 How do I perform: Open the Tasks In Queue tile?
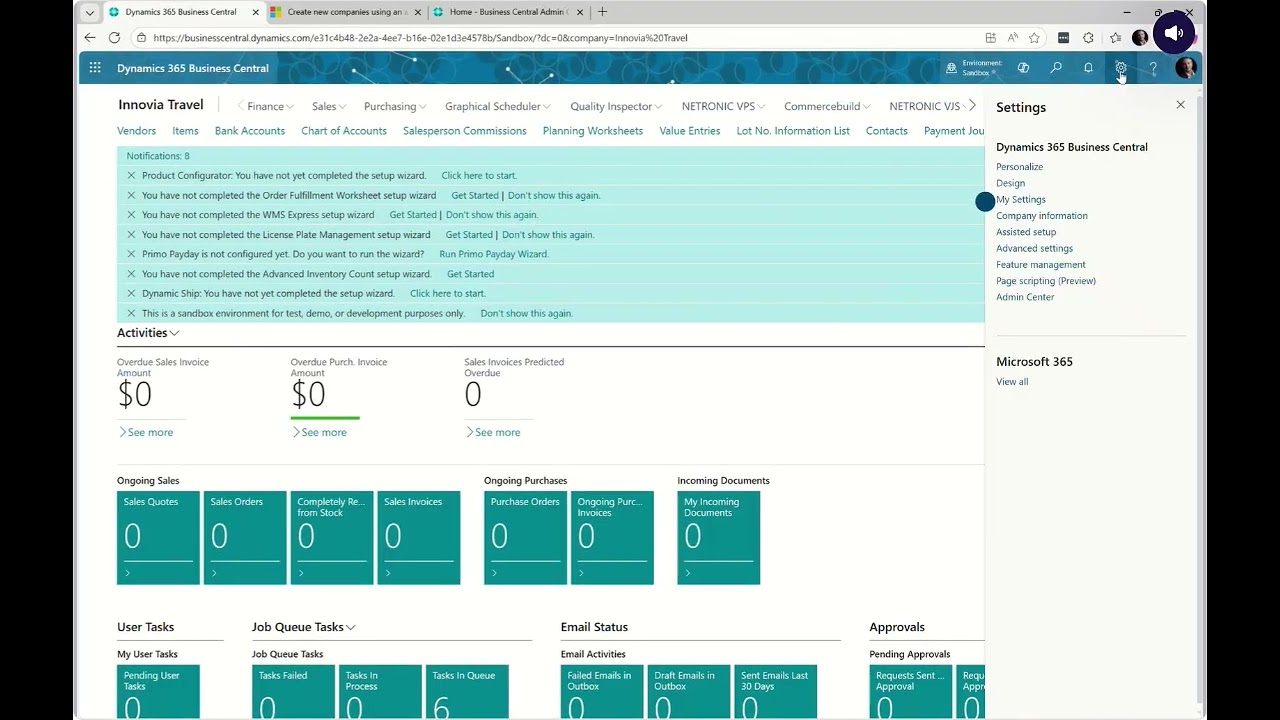pyautogui.click(x=467, y=692)
